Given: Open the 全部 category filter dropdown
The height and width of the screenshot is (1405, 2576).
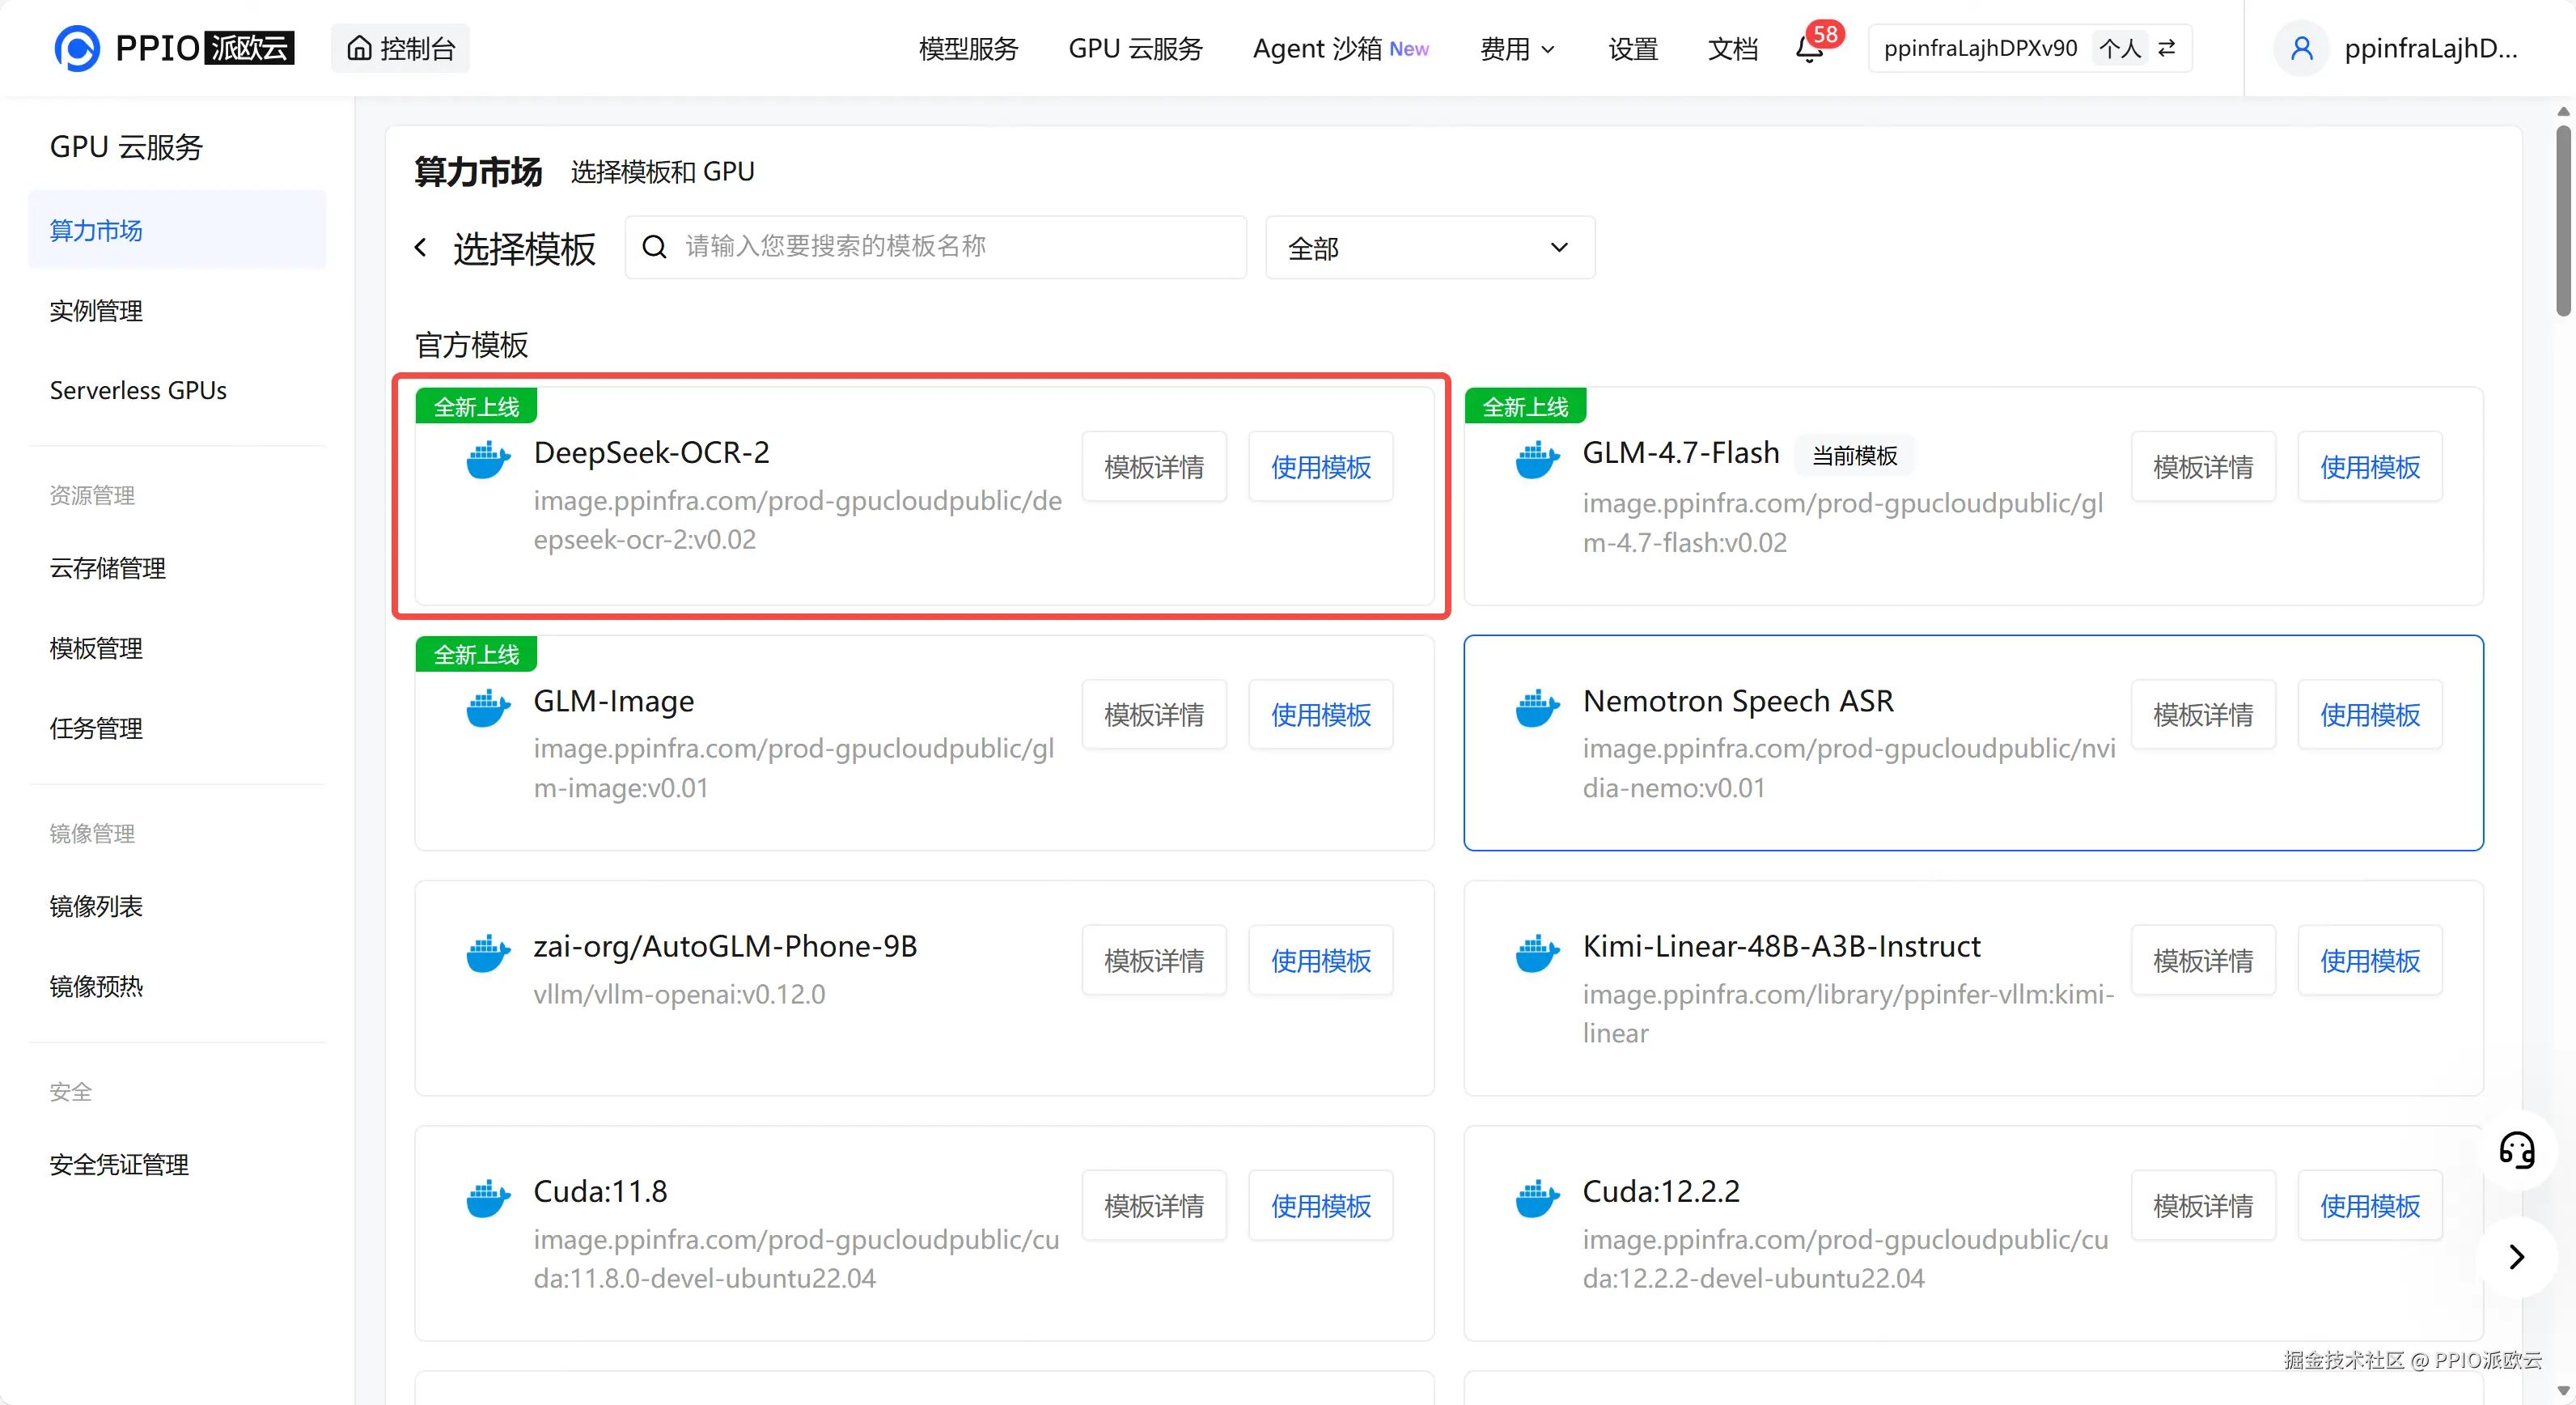Looking at the screenshot, I should (x=1429, y=248).
